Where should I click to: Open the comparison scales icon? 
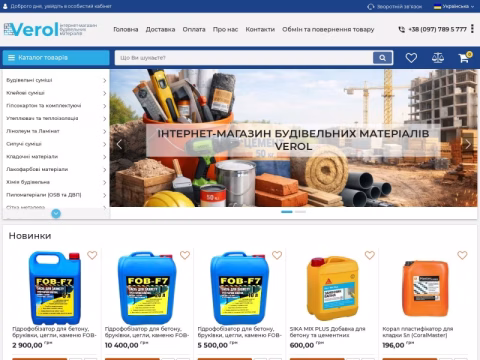[438, 58]
